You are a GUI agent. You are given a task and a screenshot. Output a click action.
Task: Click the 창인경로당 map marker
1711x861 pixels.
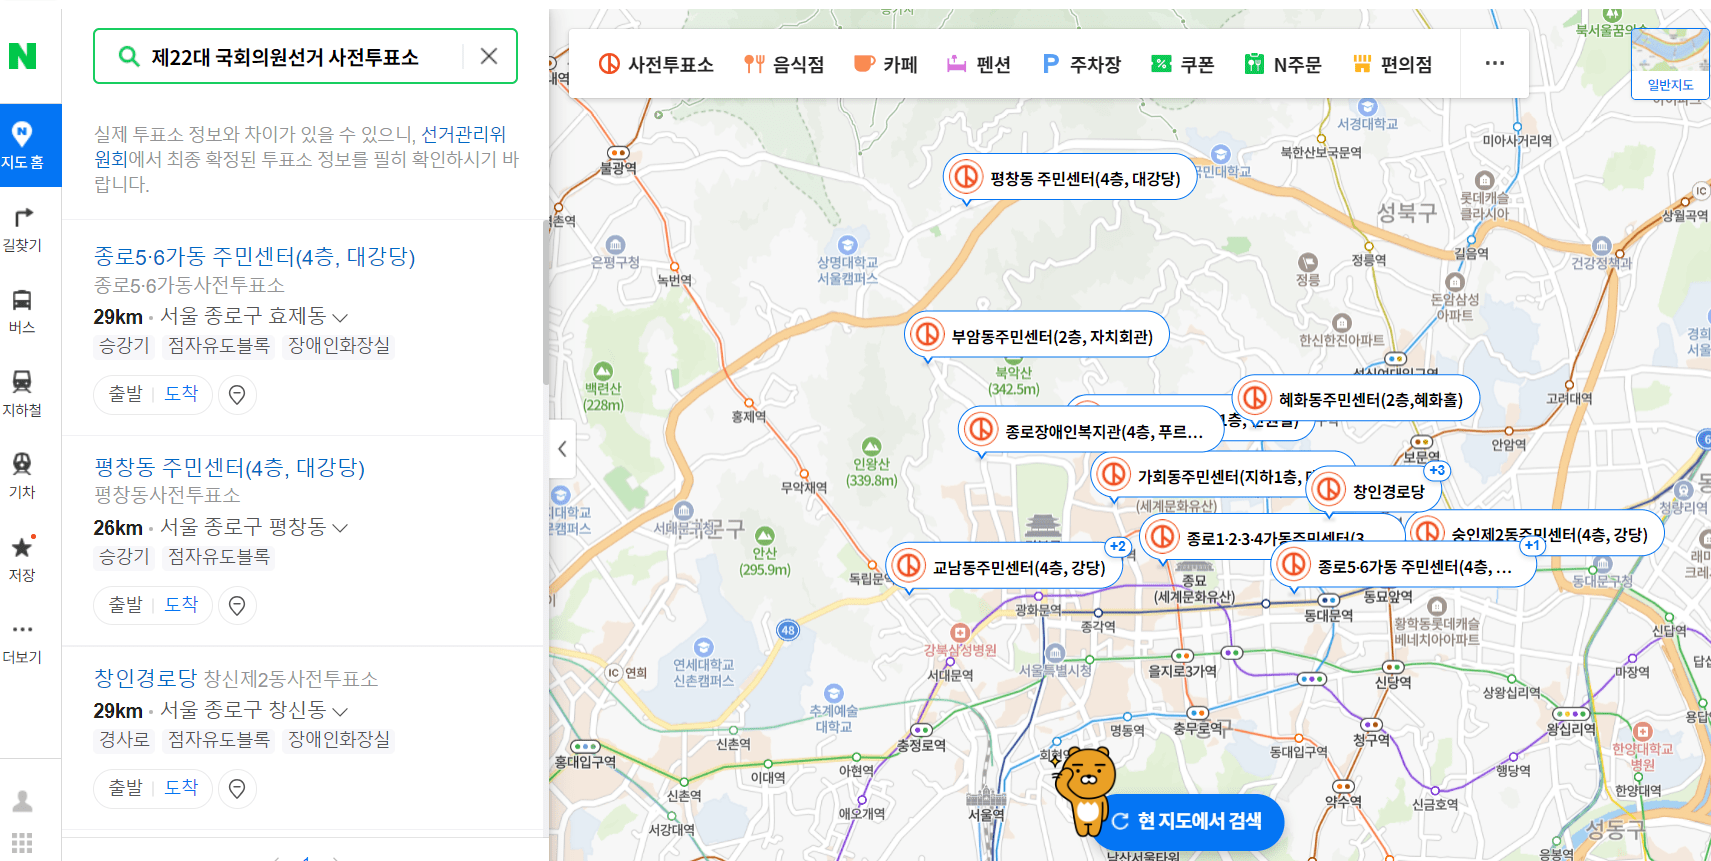tap(1374, 490)
